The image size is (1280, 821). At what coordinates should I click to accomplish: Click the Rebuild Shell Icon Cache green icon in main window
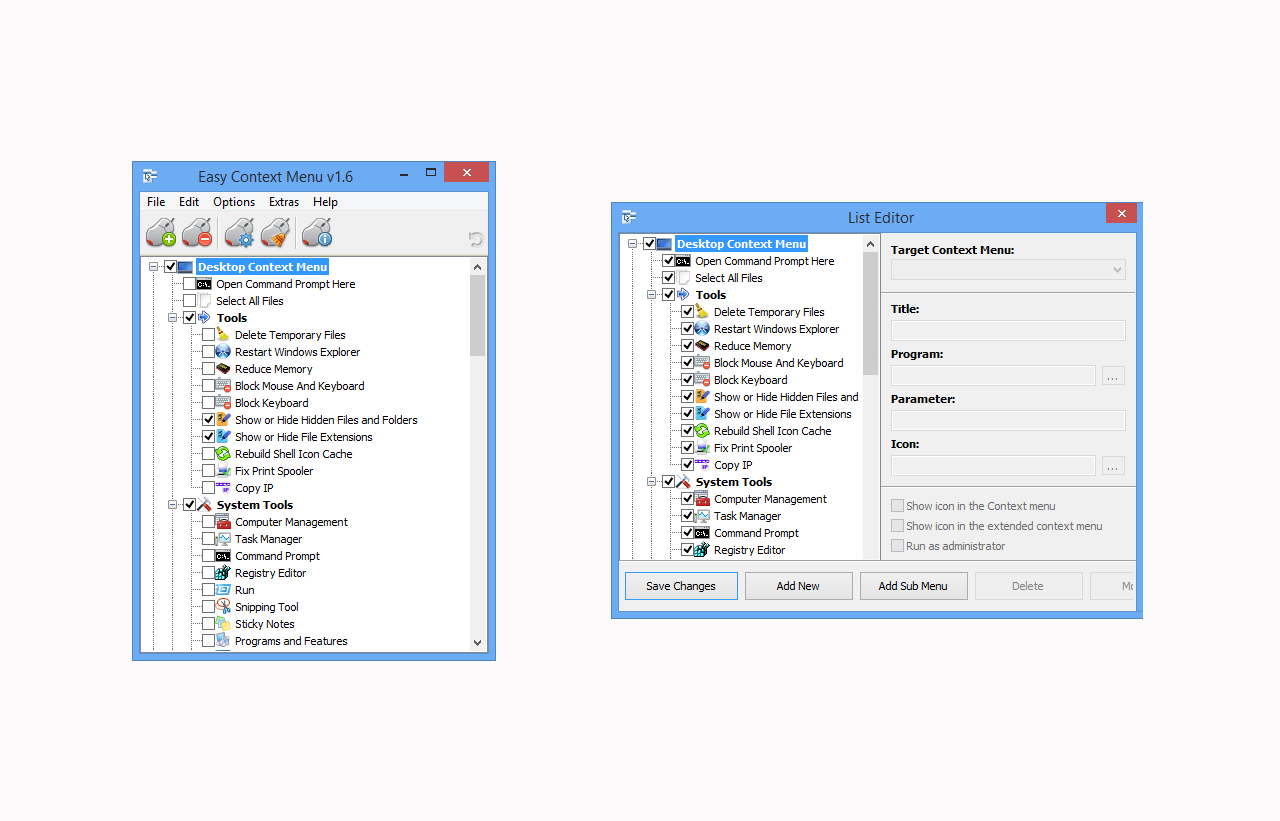[223, 454]
